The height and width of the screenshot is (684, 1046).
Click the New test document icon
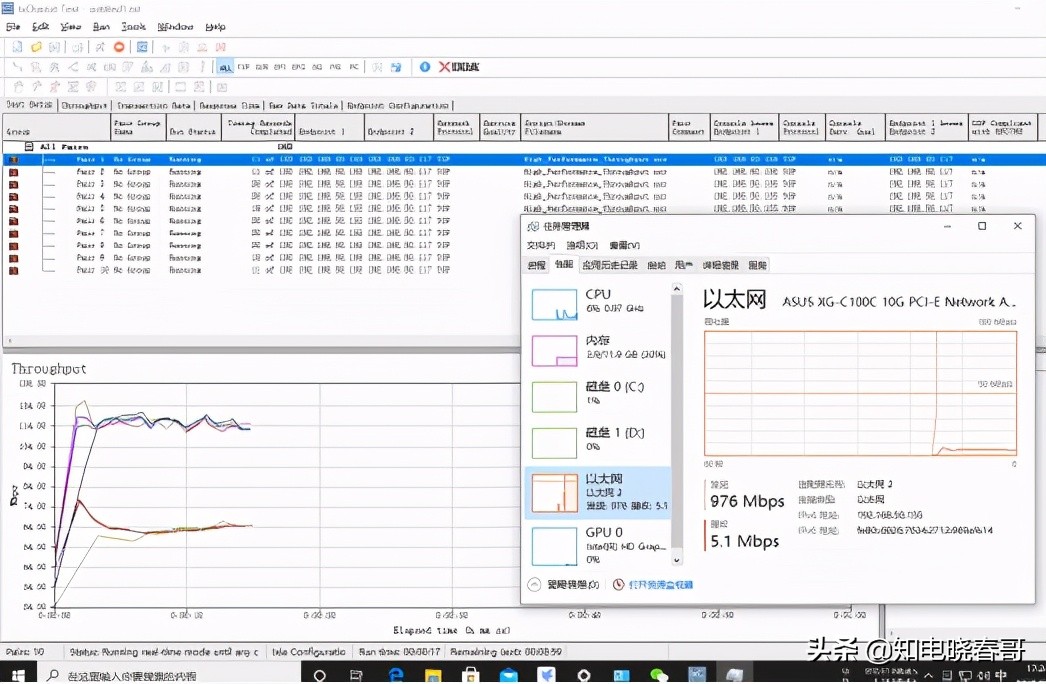click(15, 47)
